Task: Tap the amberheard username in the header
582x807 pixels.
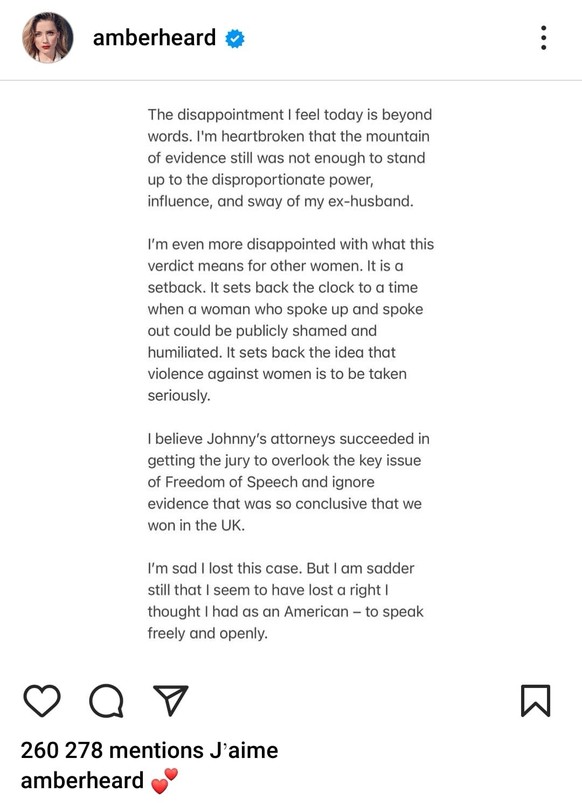Action: [x=154, y=38]
